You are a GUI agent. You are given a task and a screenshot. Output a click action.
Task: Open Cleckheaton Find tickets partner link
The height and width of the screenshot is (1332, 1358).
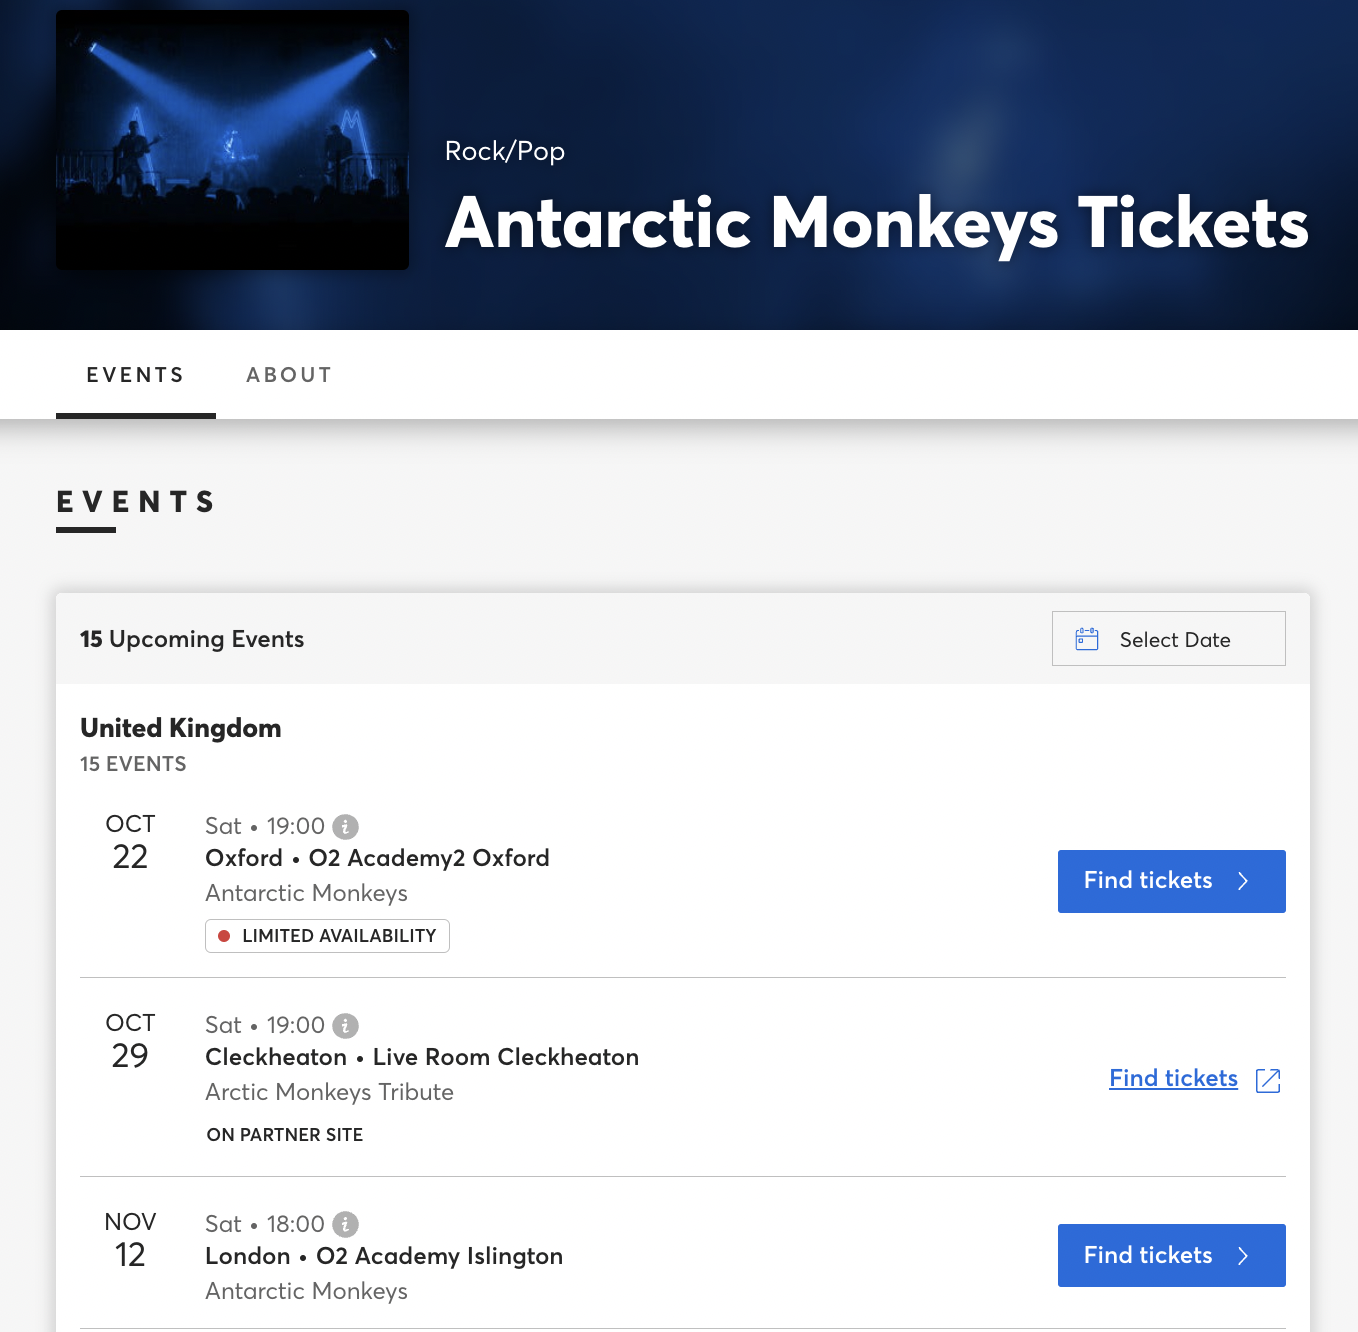[x=1173, y=1079]
